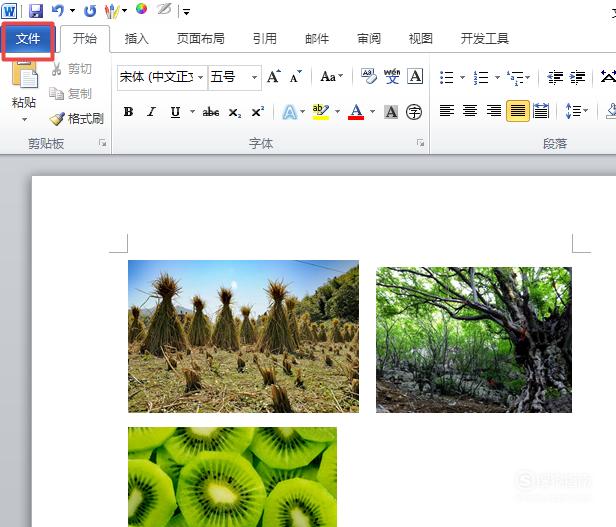Click the 粘贴 paste button
Viewport: 616px width, 527px height.
tap(24, 90)
